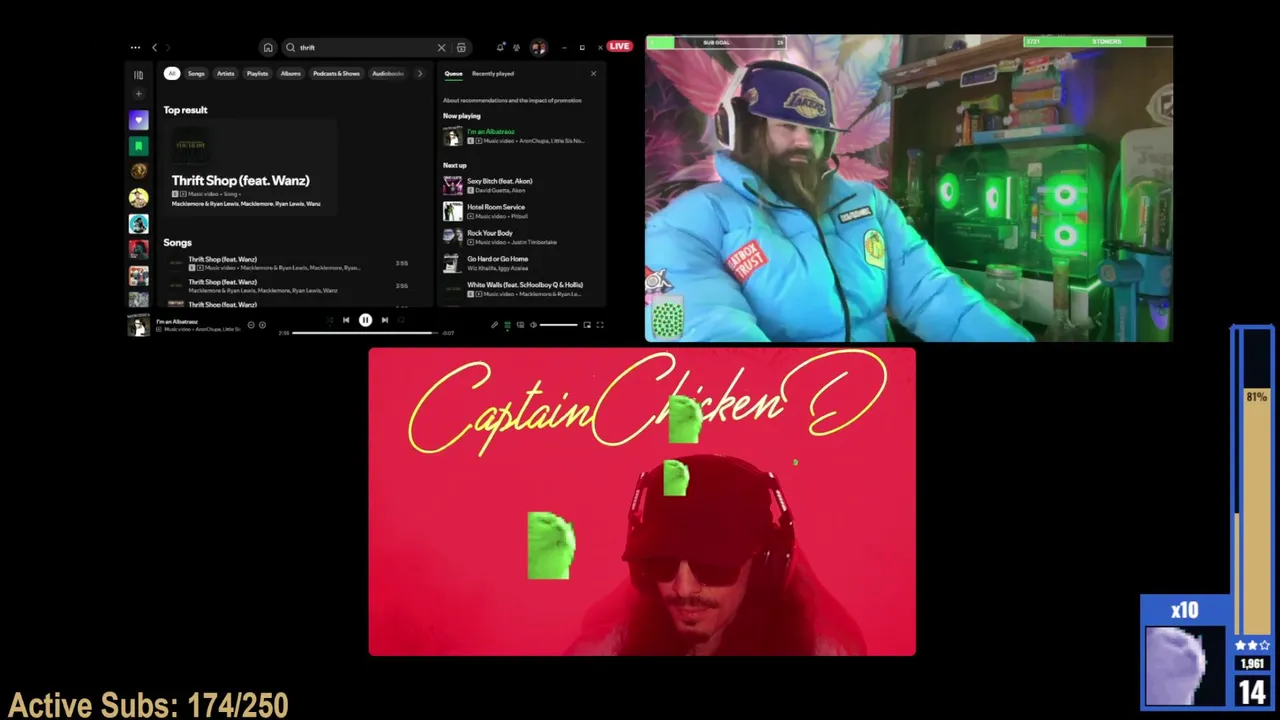This screenshot has width=1280, height=720.
Task: Open Thrift Shop (feat. Wanz) top result card
Action: pyautogui.click(x=250, y=168)
